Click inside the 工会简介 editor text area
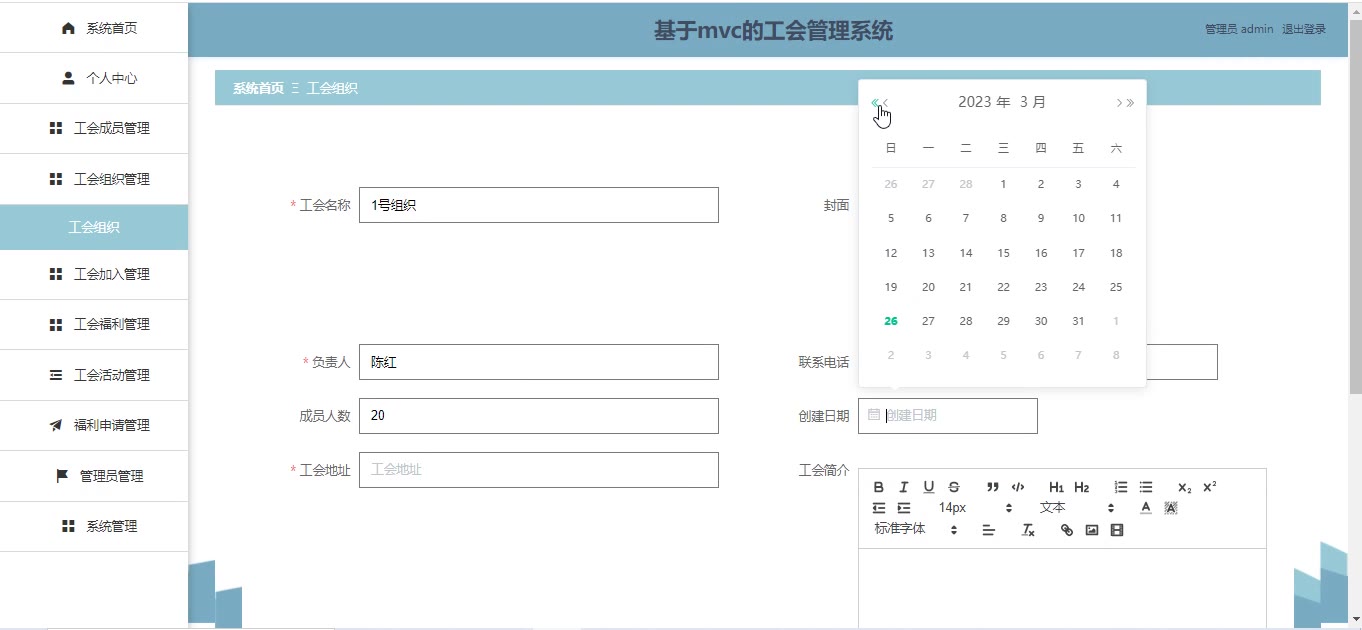Viewport: 1362px width, 630px height. (1062, 589)
